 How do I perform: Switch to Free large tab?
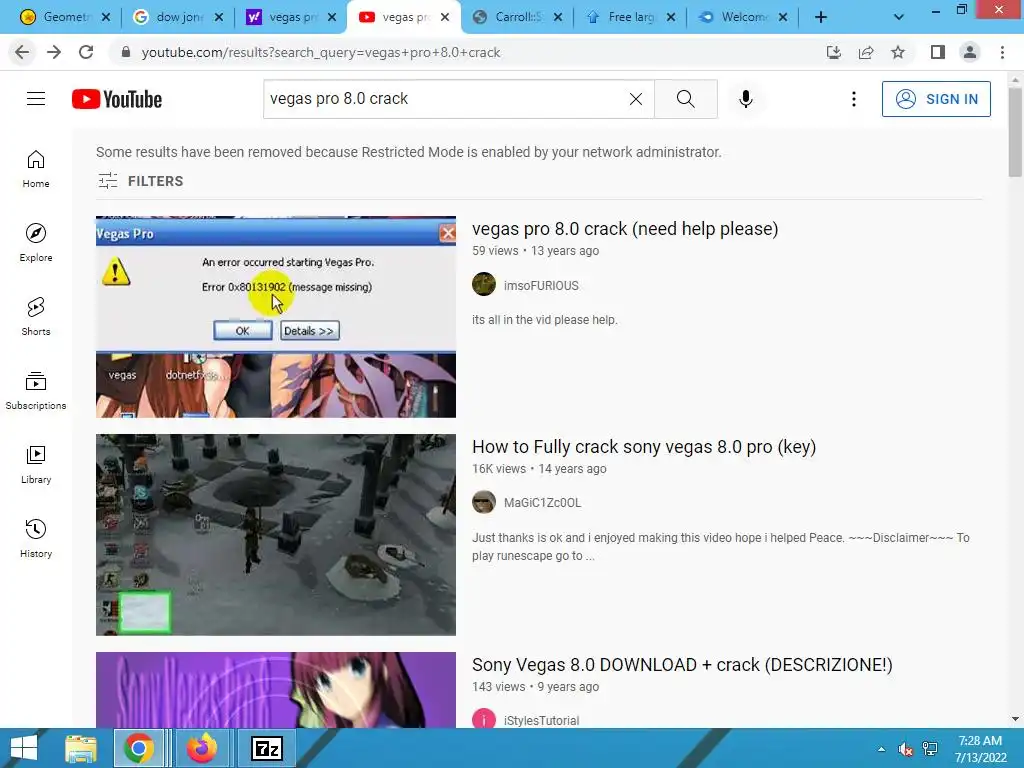(630, 17)
